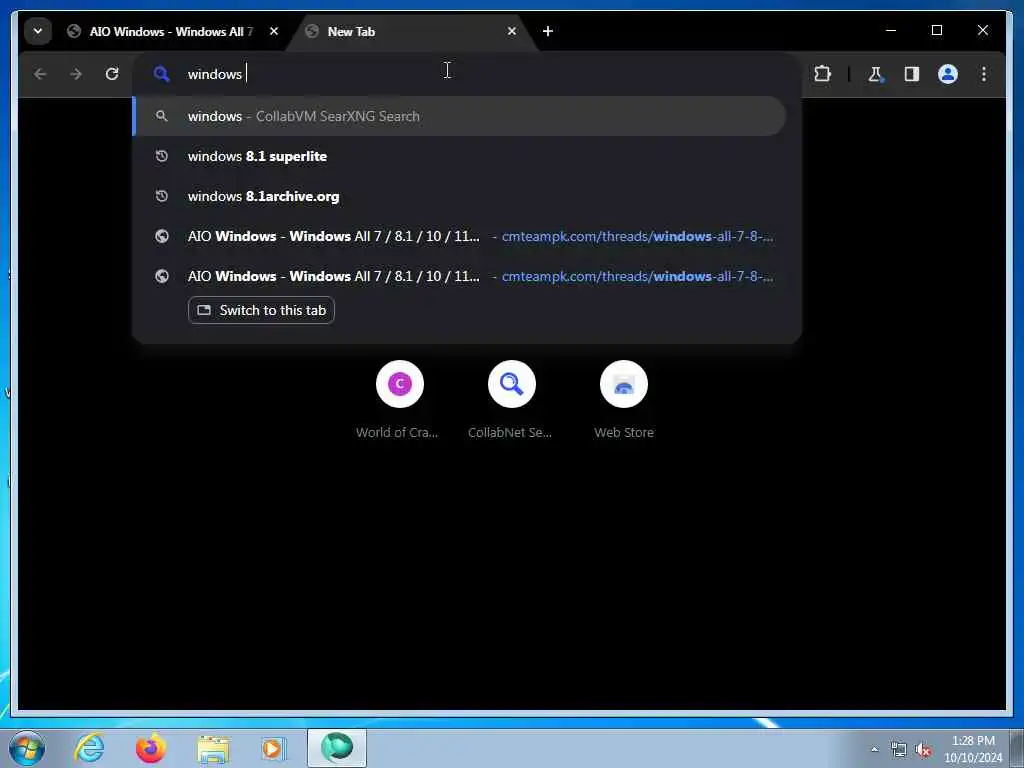Viewport: 1024px width, 768px height.
Task: Close the New Tab tab
Action: point(512,31)
